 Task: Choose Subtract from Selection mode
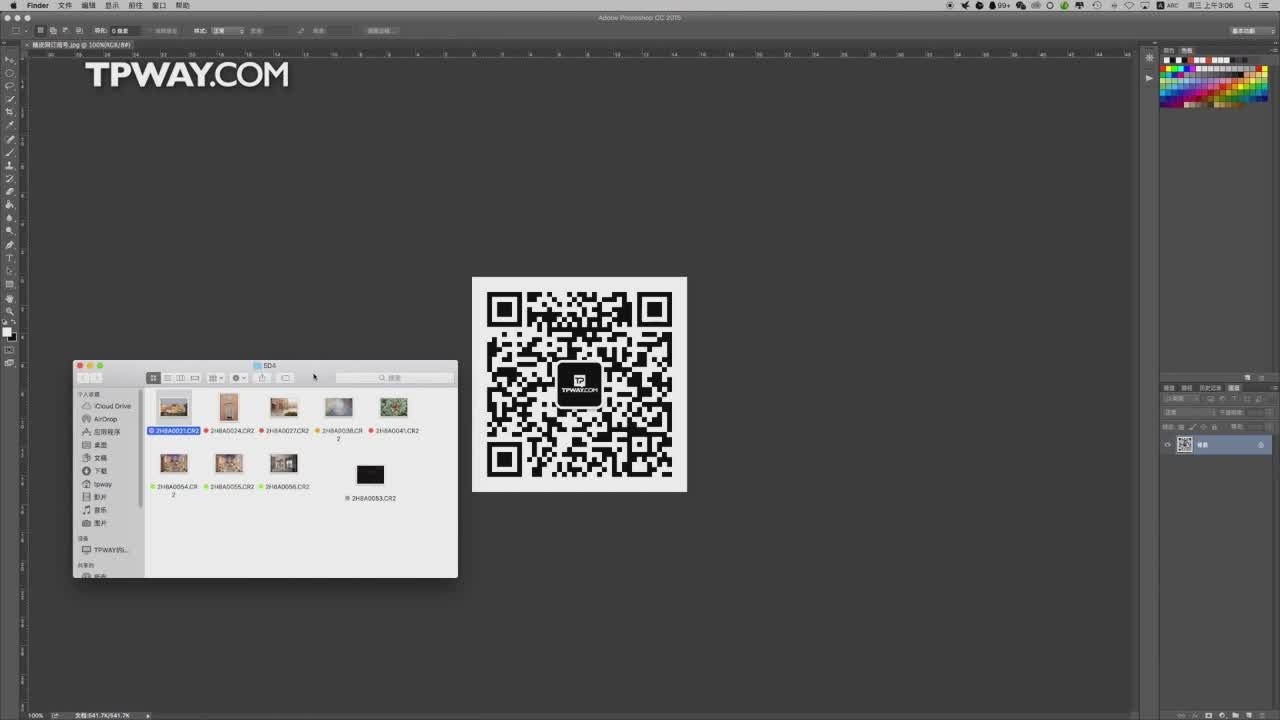coord(64,31)
